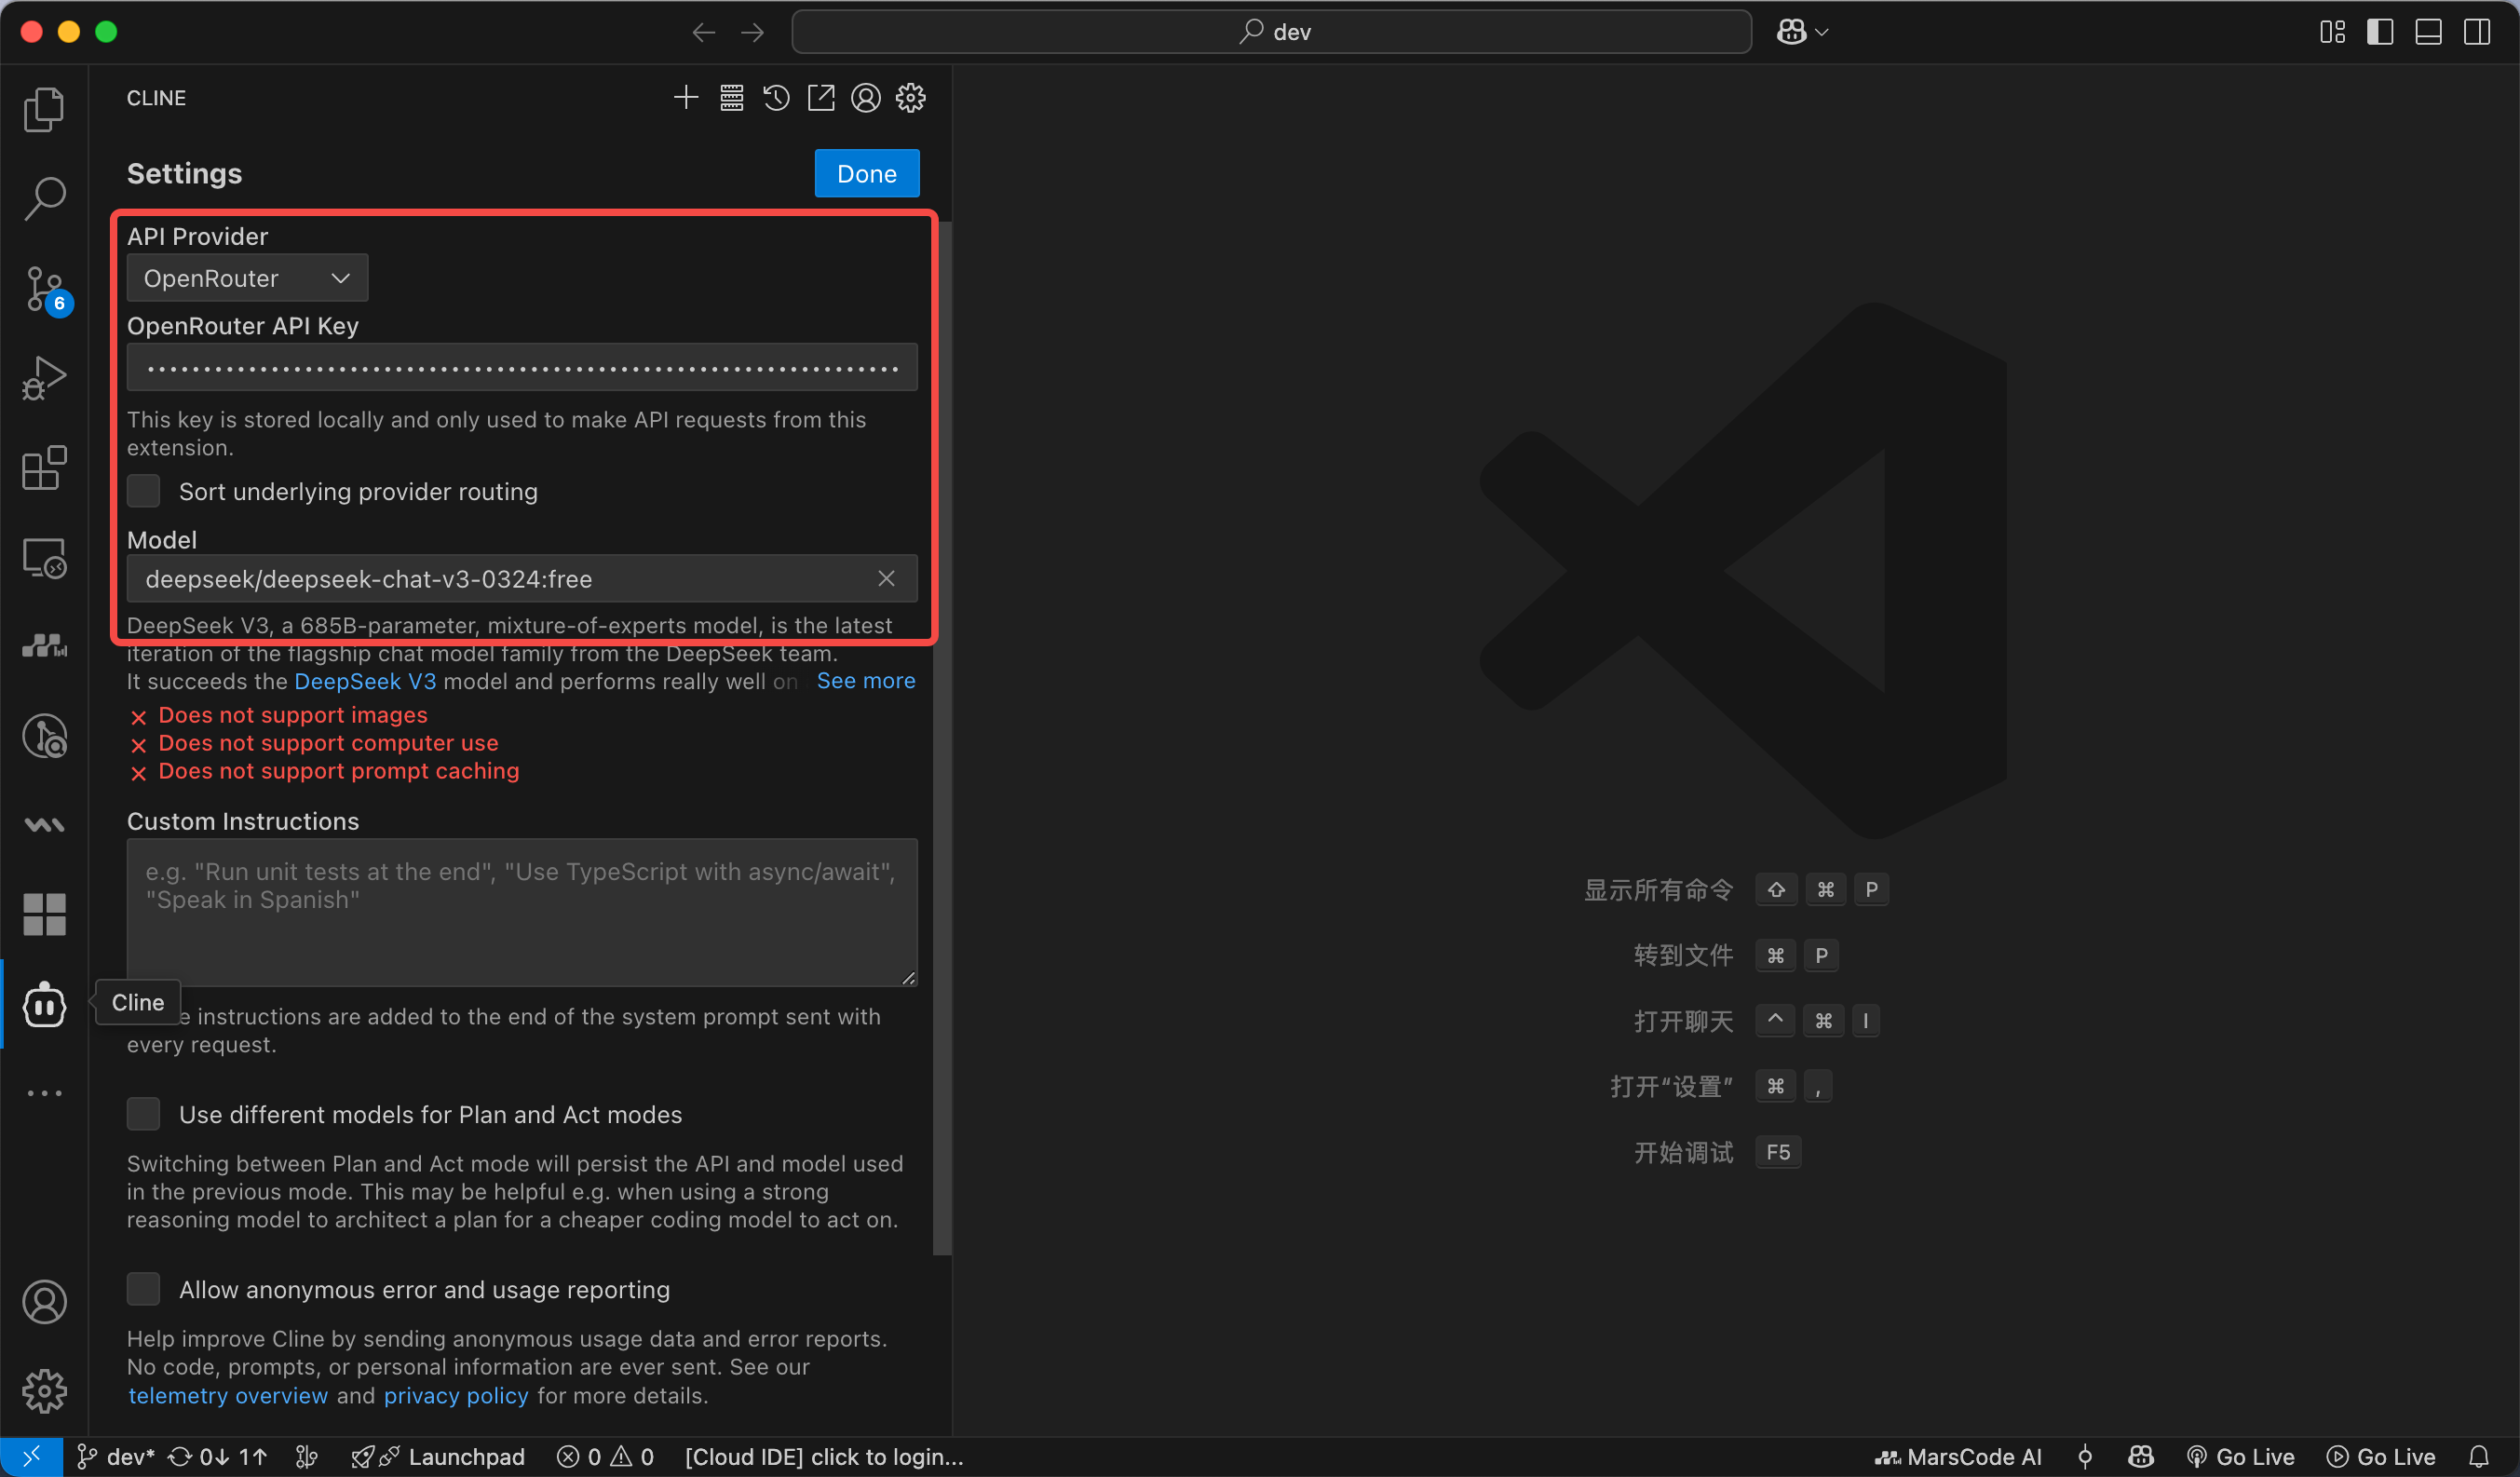Click the Copilot status icon in status bar
2520x1477 pixels.
2141,1457
